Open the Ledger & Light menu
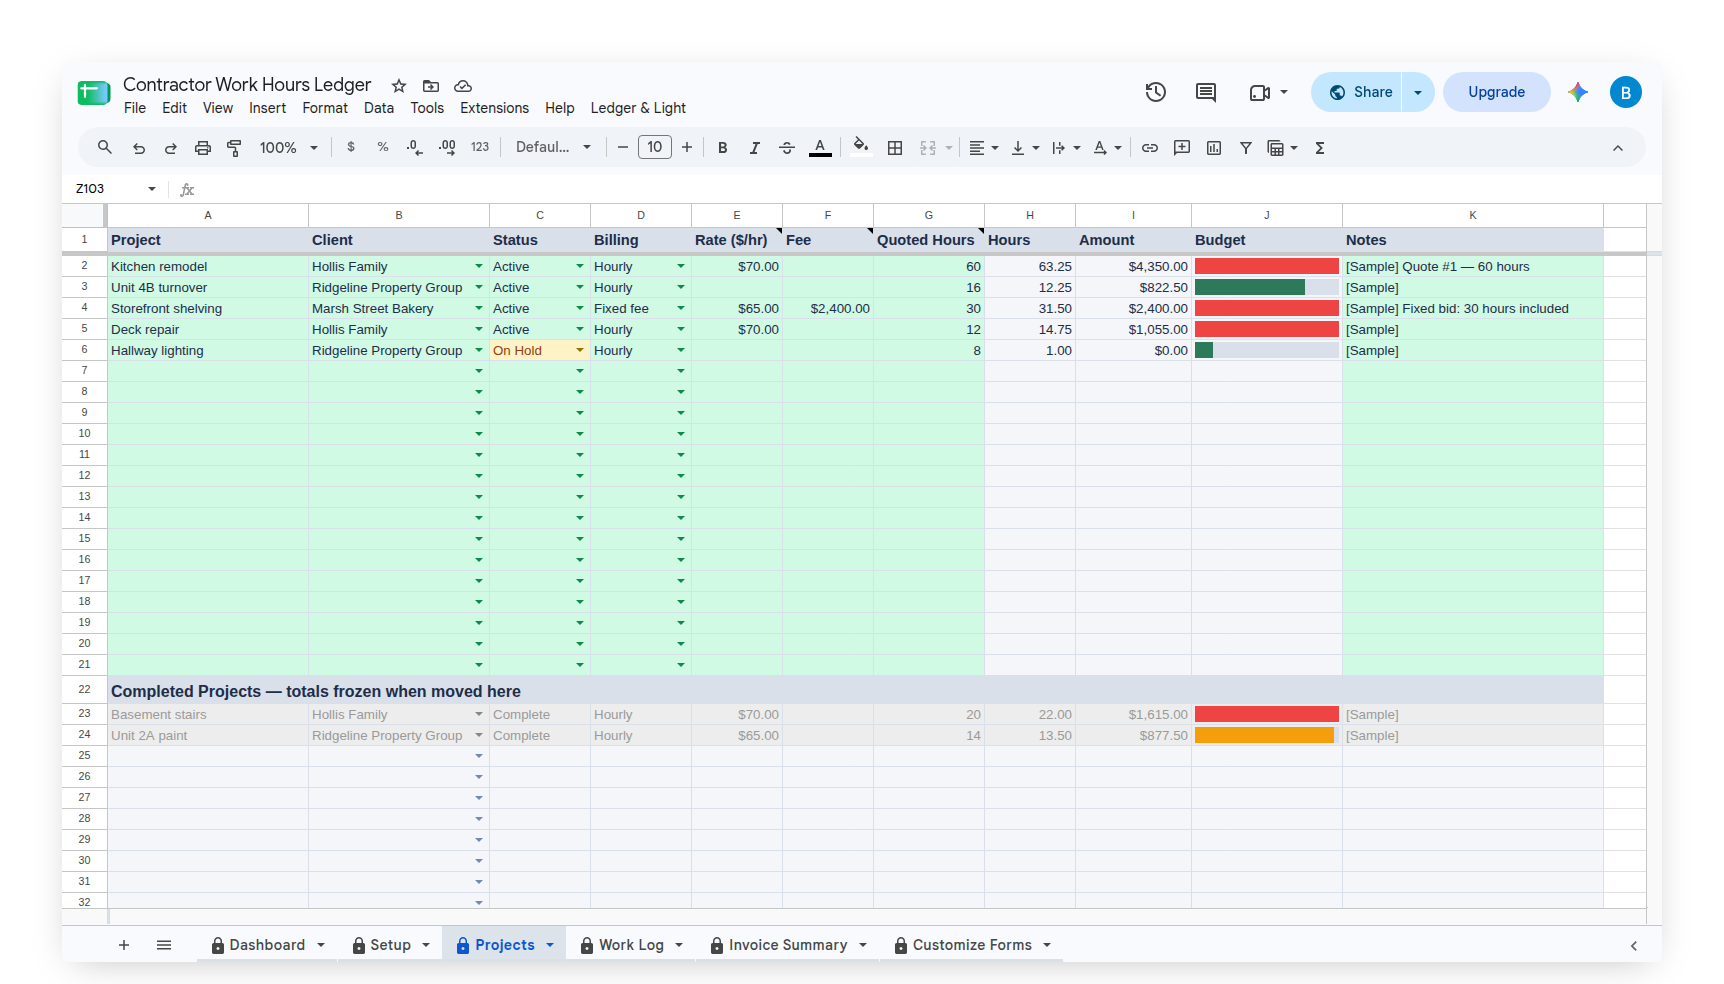This screenshot has height=984, width=1724. [x=638, y=108]
